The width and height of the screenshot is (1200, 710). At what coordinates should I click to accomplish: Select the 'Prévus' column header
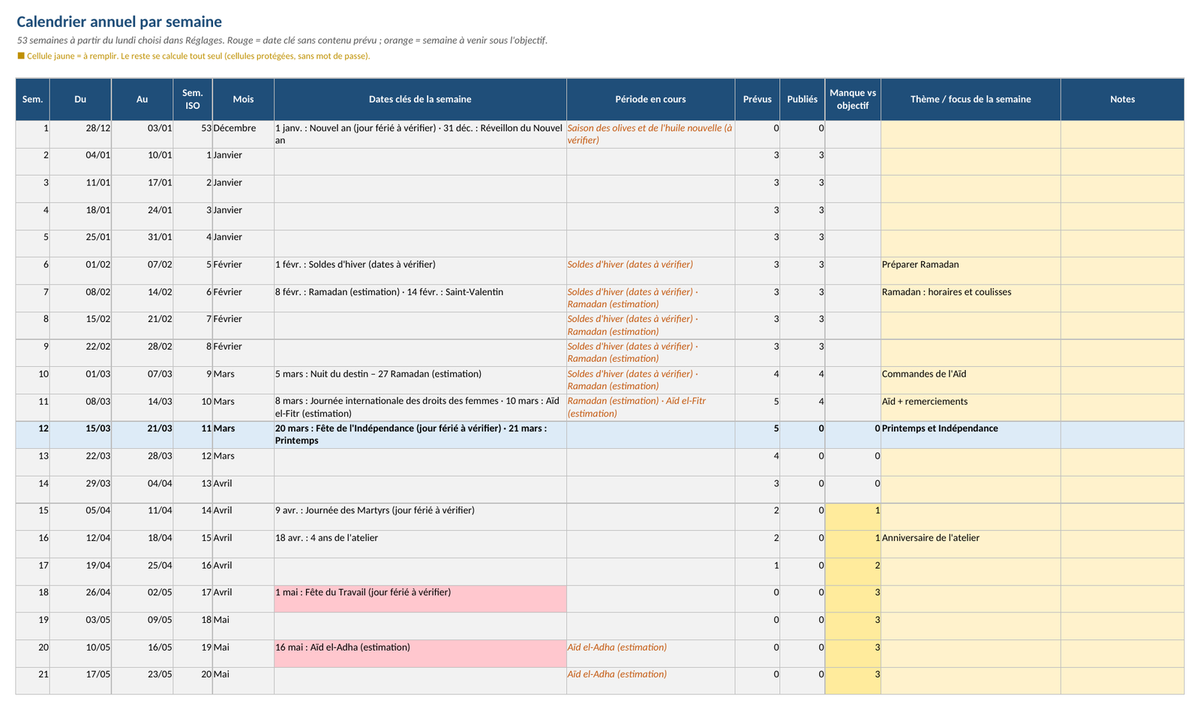point(758,99)
